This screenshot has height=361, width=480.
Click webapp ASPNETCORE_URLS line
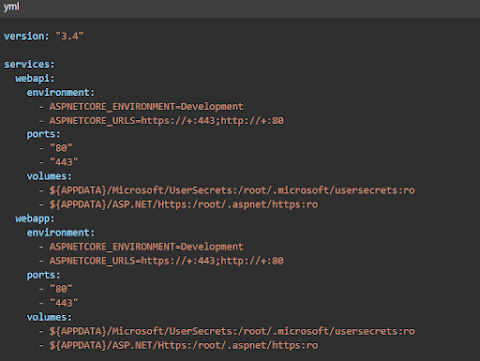(x=167, y=261)
